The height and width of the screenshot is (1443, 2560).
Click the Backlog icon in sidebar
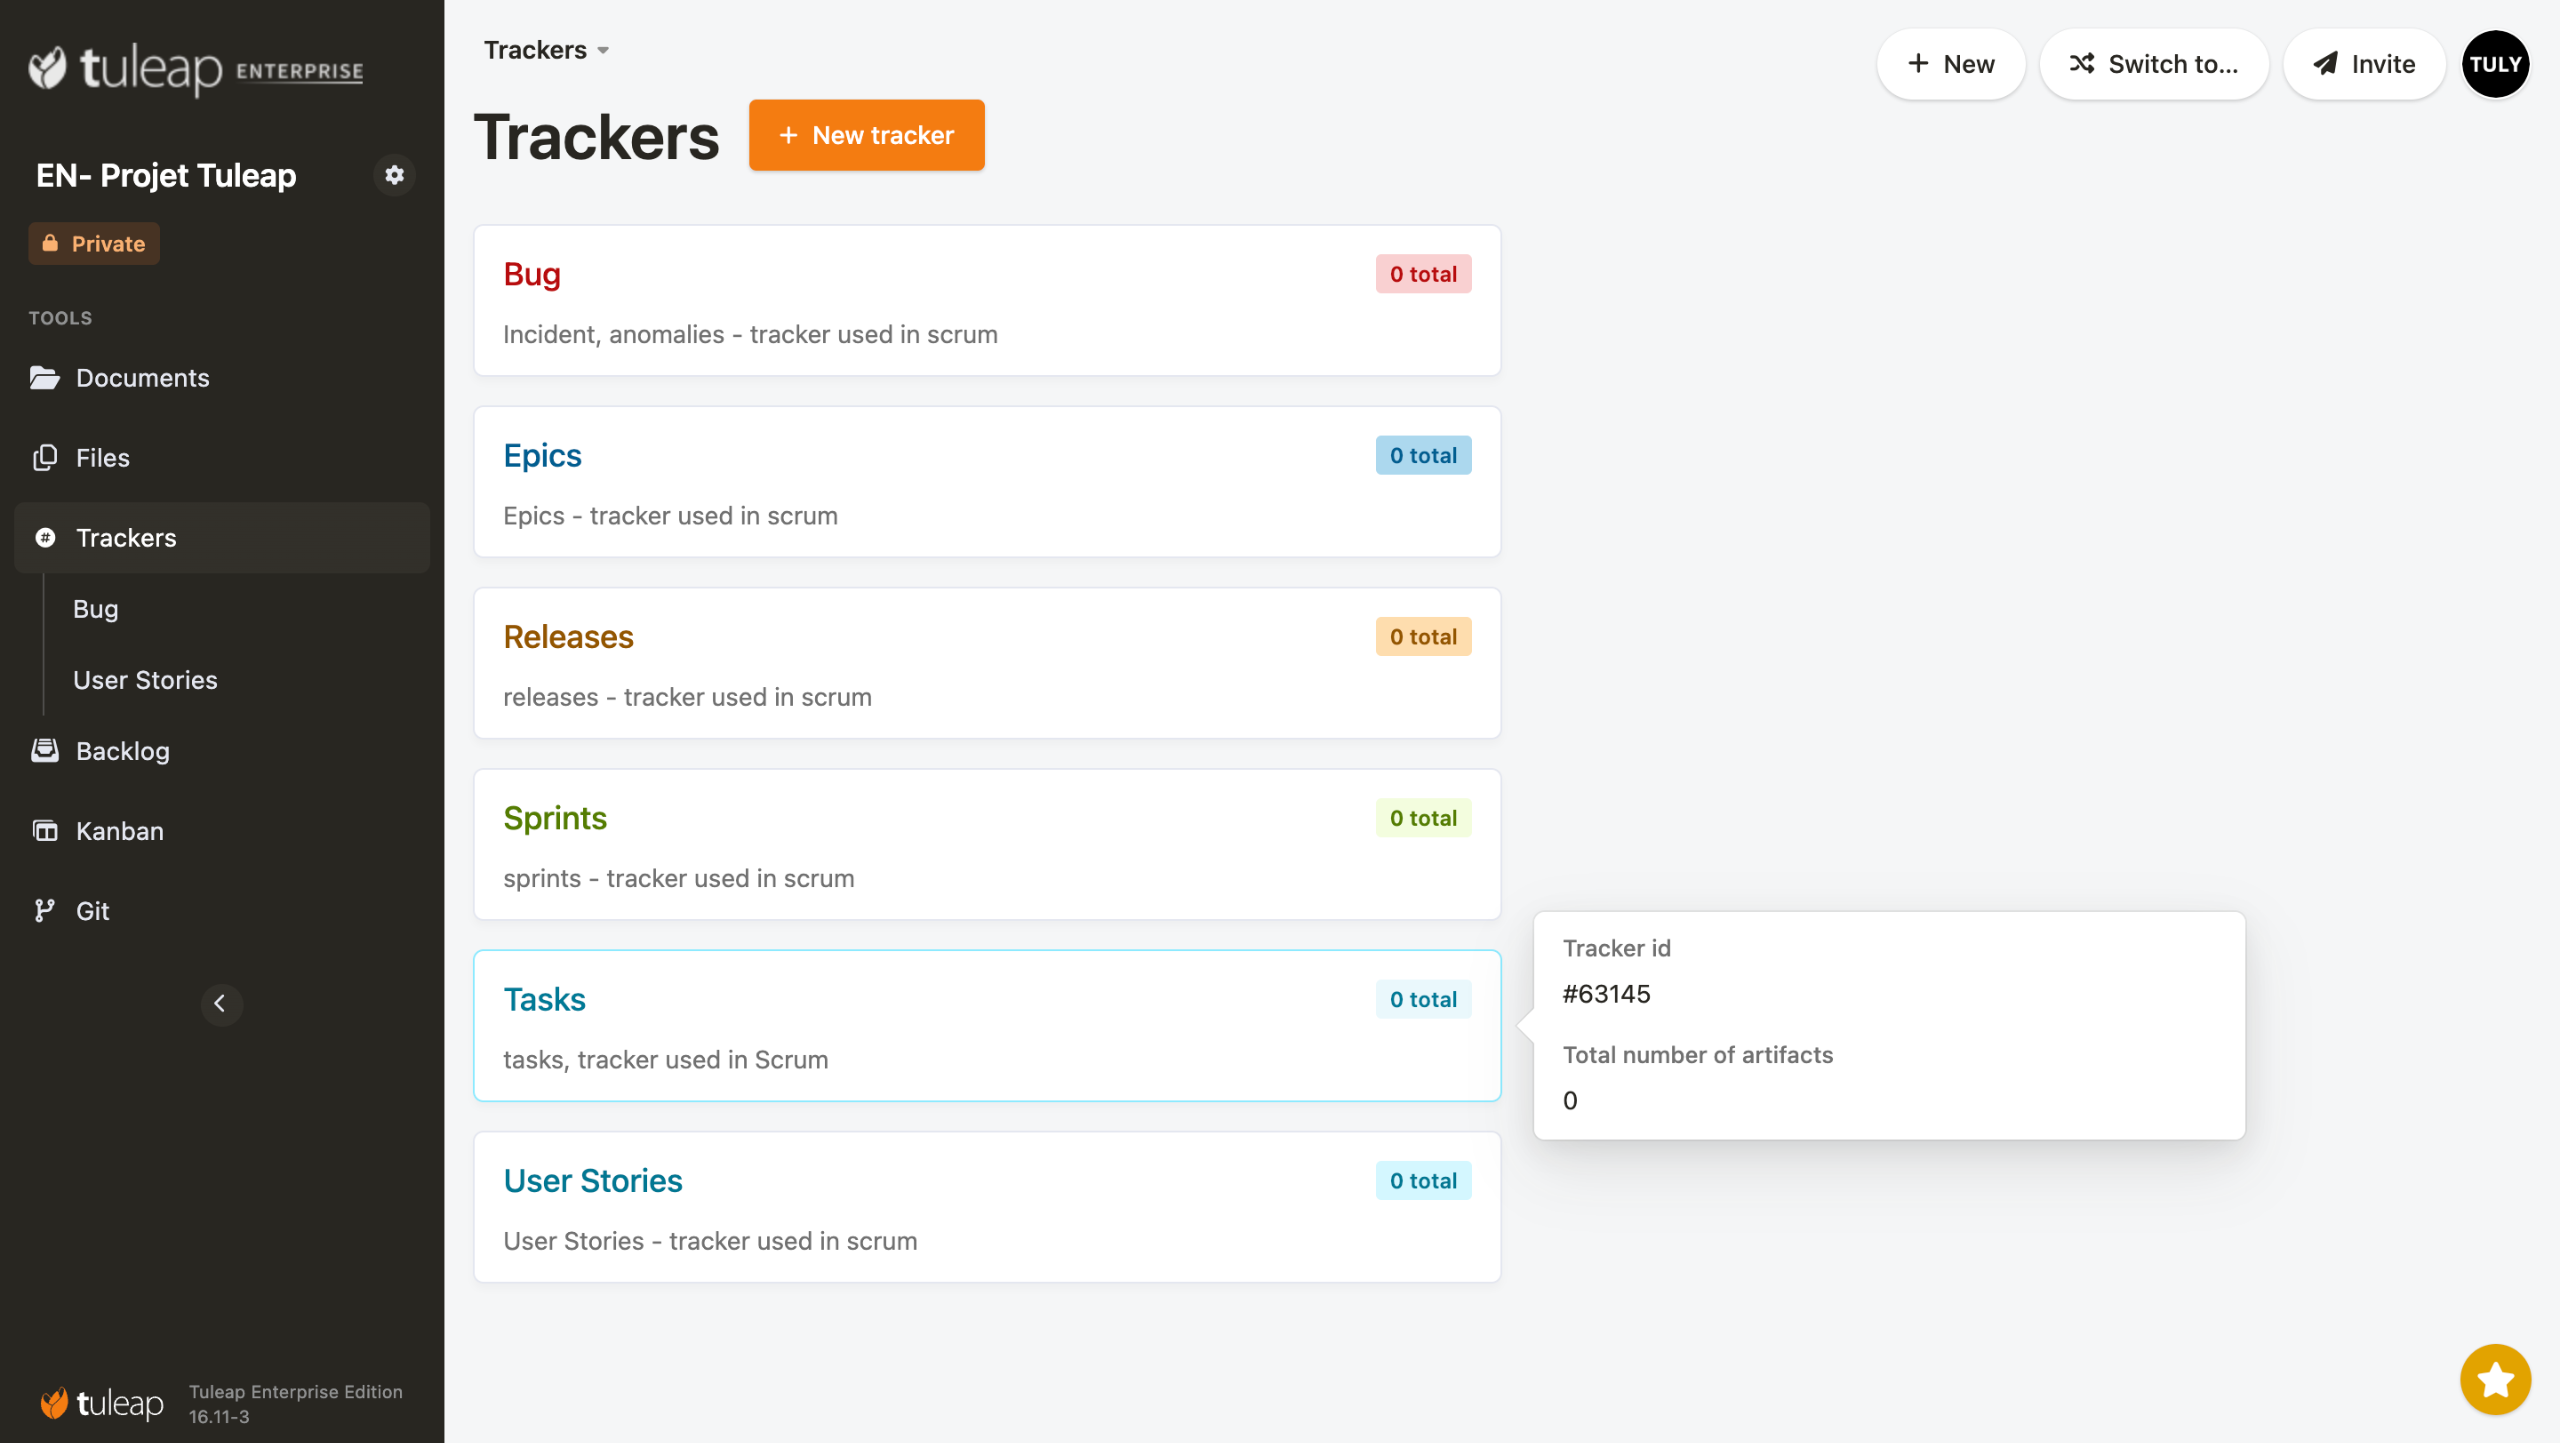(x=44, y=750)
